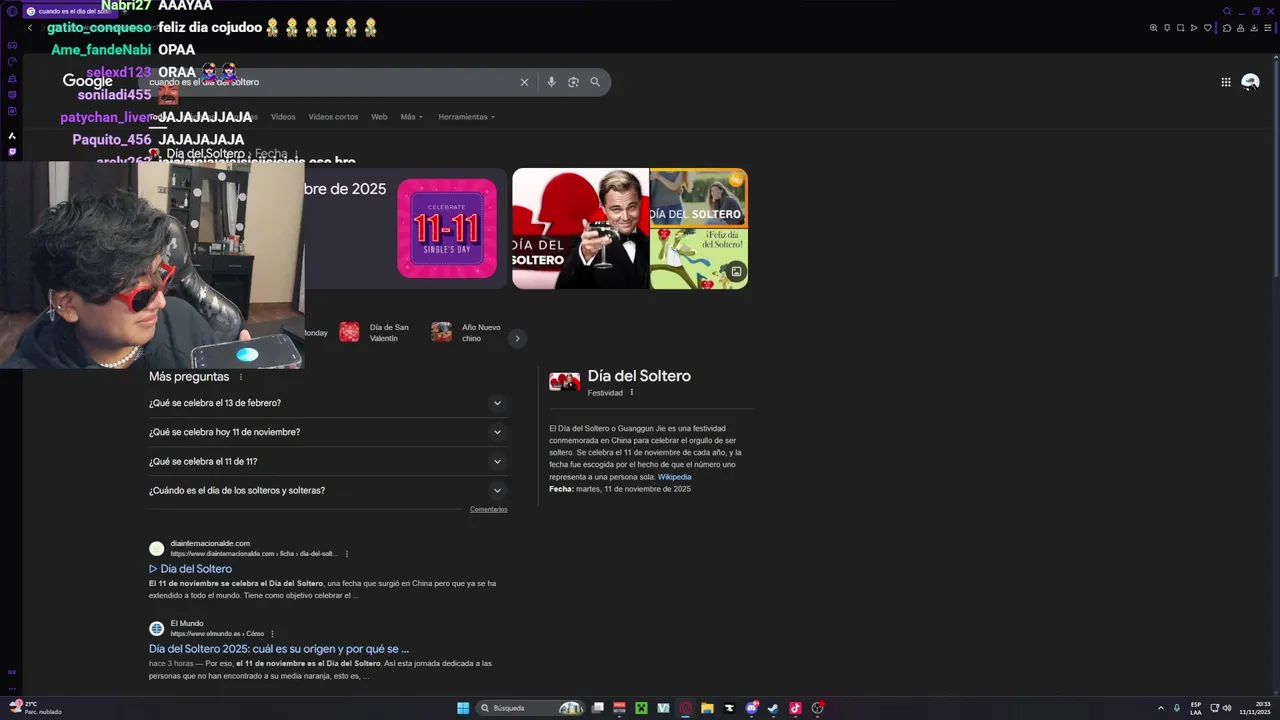The width and height of the screenshot is (1280, 720).
Task: Open the browser extensions cube icon
Action: [x=1227, y=28]
